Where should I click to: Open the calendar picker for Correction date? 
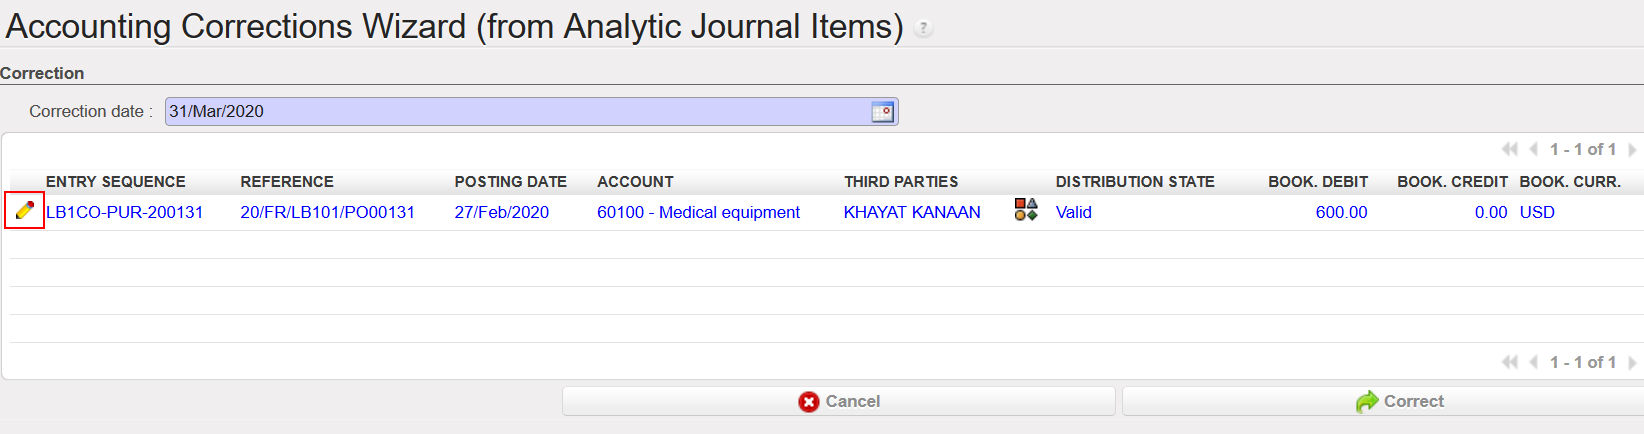(x=882, y=112)
